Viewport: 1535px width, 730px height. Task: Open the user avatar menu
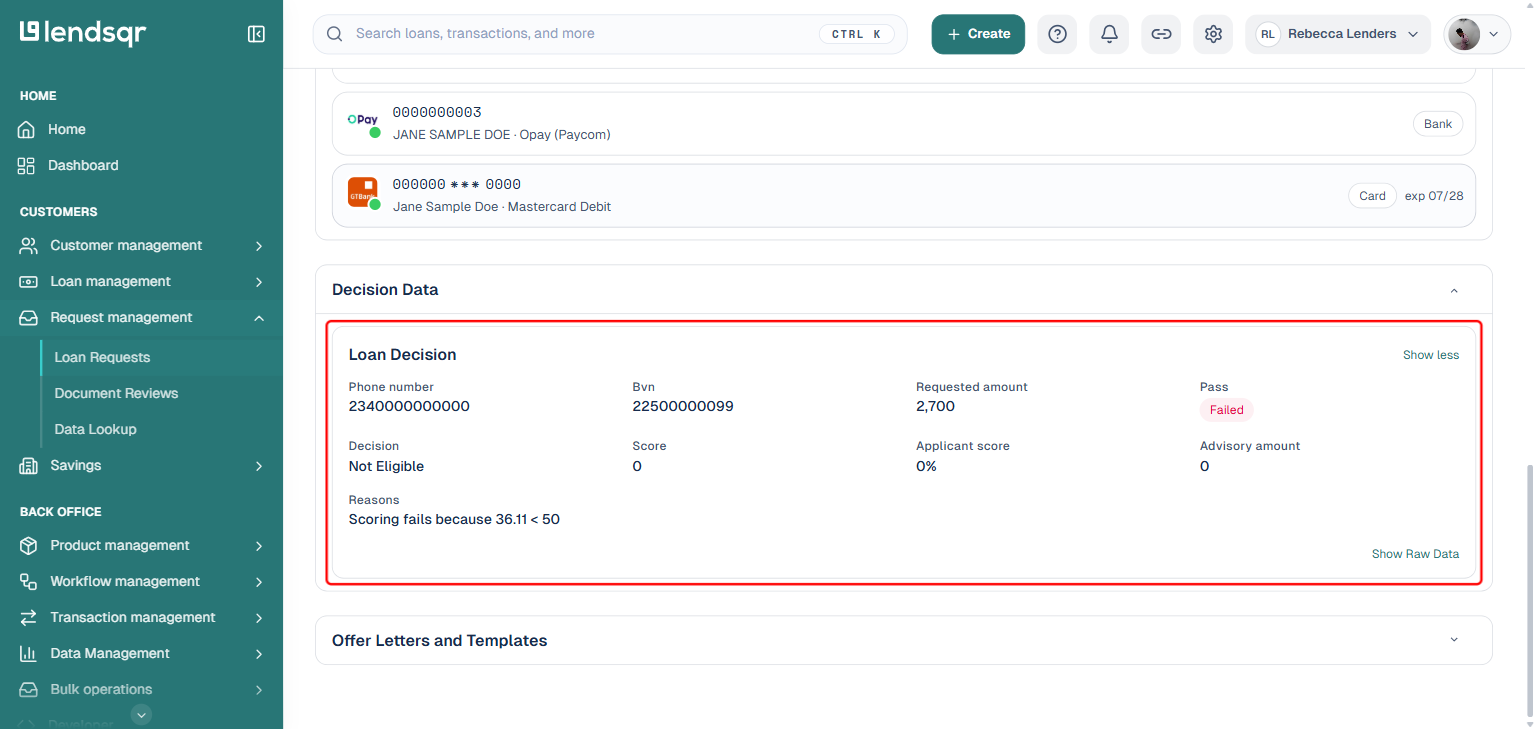pos(1477,34)
